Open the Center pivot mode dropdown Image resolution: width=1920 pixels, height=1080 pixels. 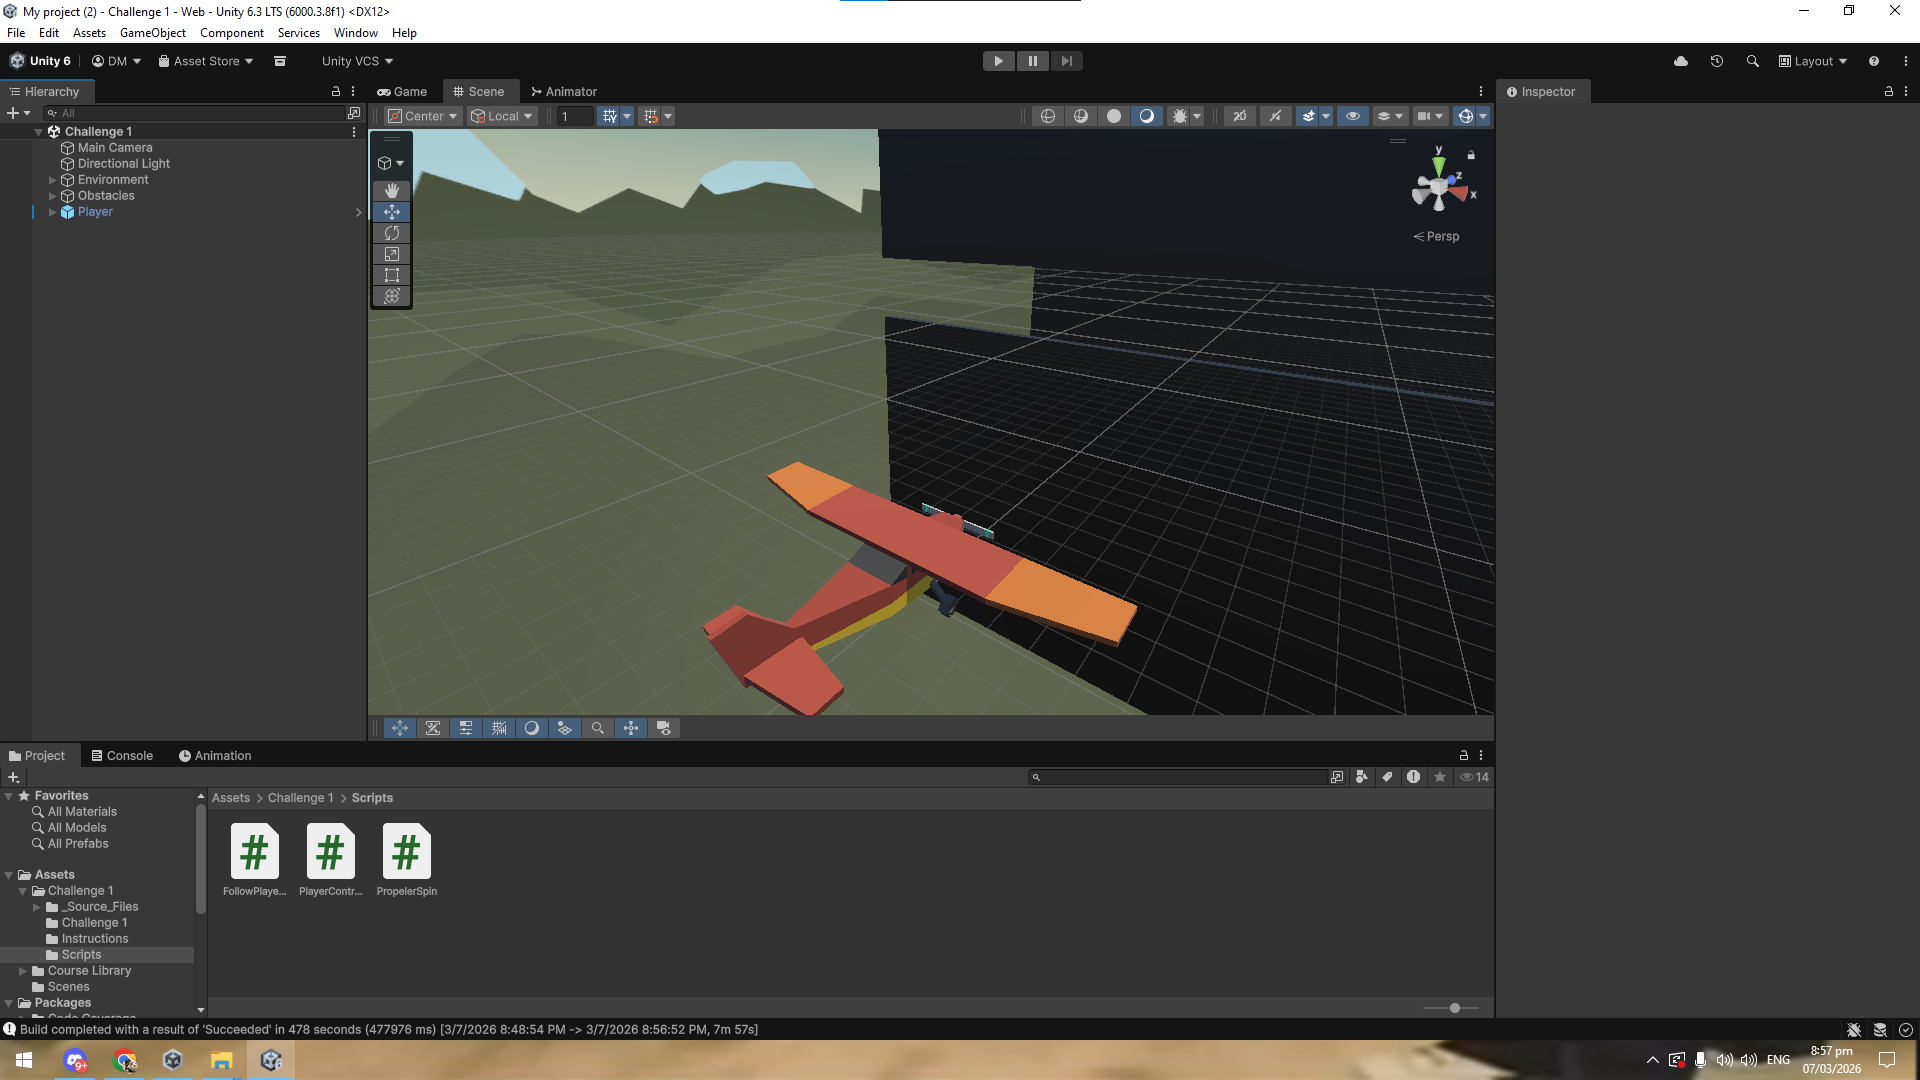423,116
